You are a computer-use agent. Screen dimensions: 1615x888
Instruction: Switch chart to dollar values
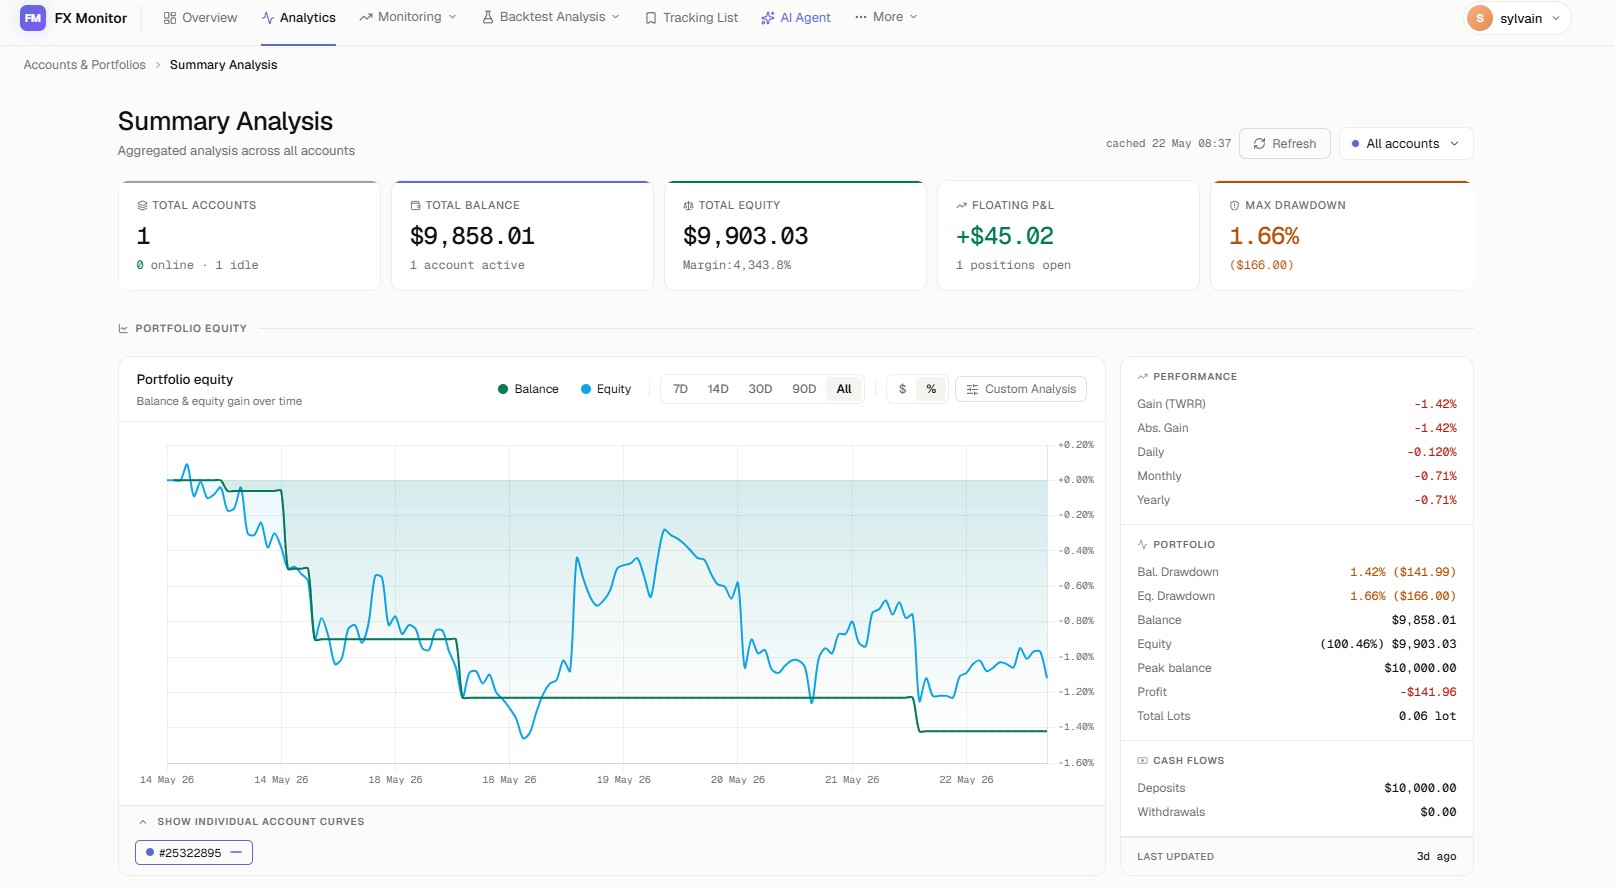click(903, 389)
